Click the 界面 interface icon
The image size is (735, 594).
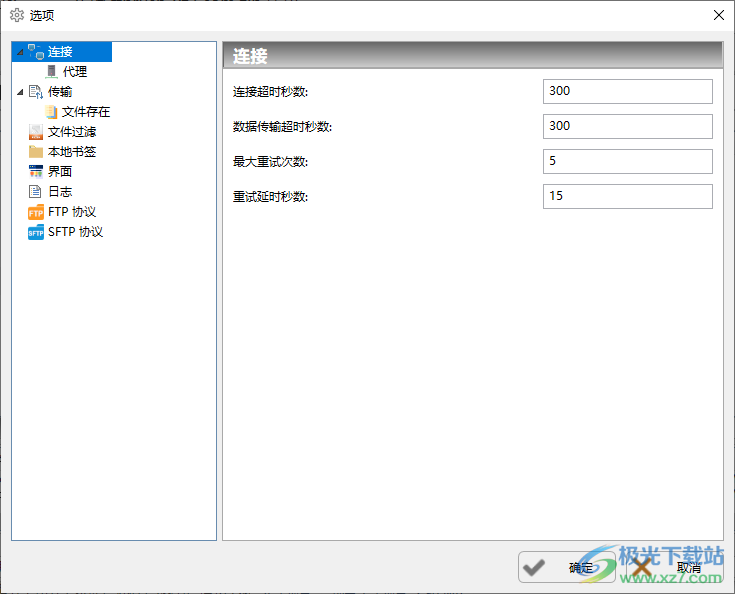[x=36, y=172]
